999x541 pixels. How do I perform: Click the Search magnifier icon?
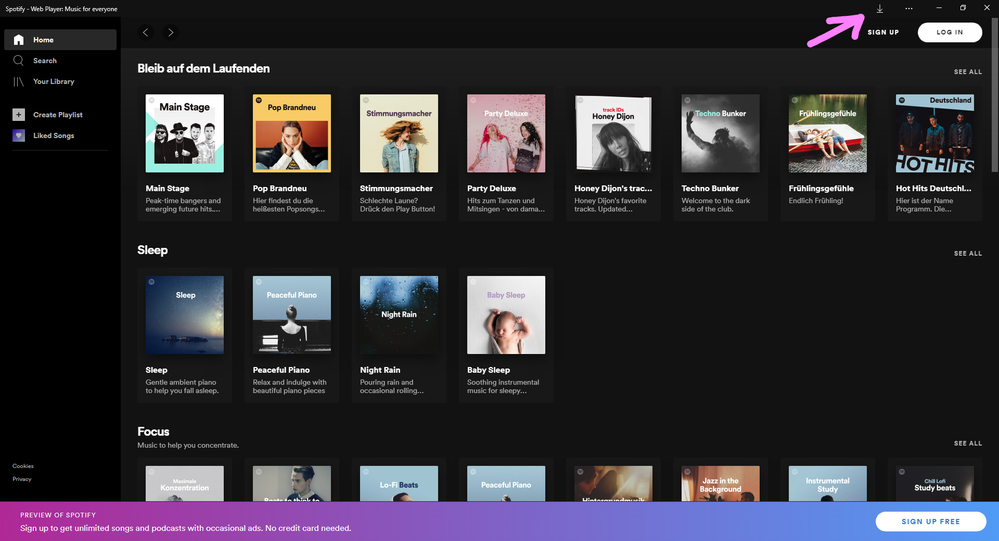coord(18,61)
